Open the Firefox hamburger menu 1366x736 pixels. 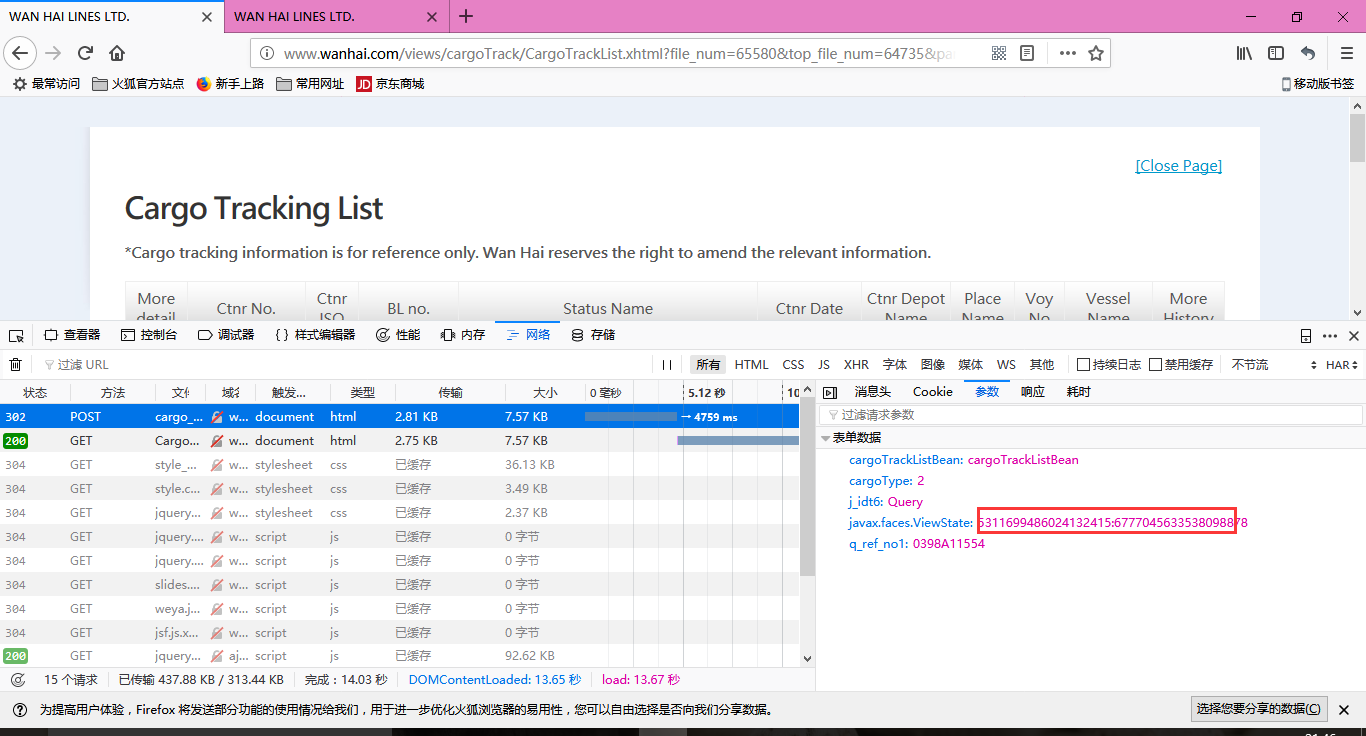tap(1346, 53)
